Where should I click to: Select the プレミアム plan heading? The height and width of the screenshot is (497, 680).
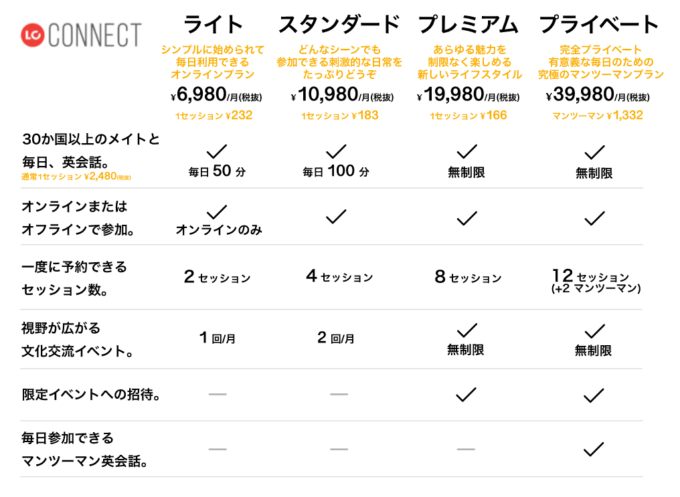[468, 24]
